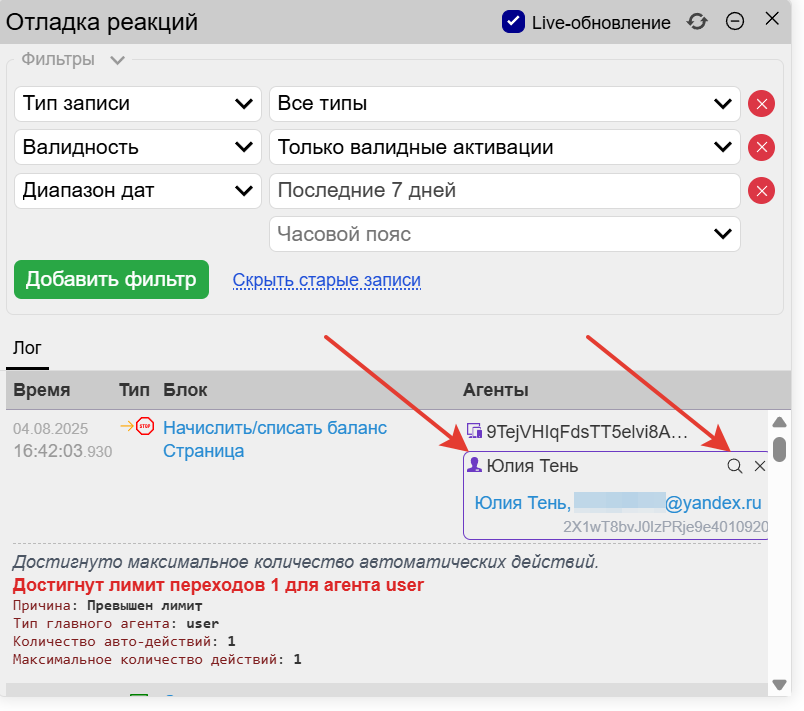Click the log scrollbar up arrow

pyautogui.click(x=779, y=422)
